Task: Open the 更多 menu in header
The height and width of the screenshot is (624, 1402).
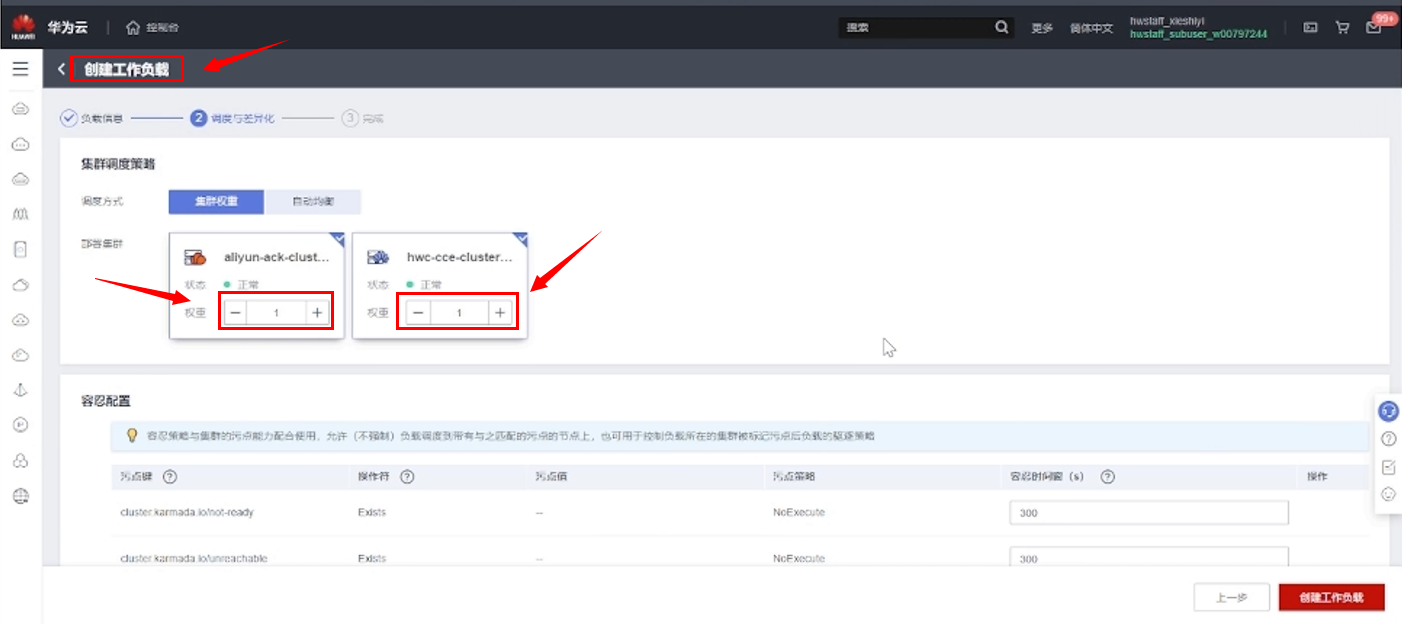Action: pyautogui.click(x=1042, y=28)
